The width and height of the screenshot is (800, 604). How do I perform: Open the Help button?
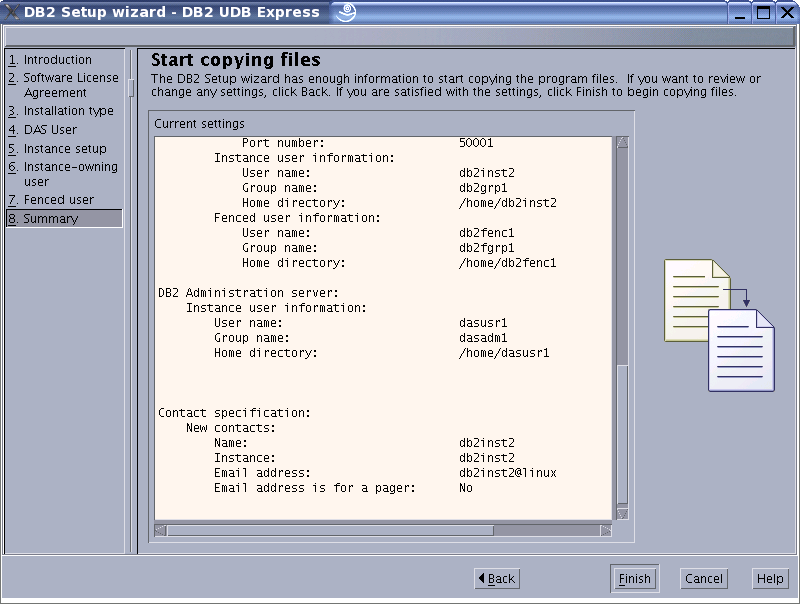[x=770, y=578]
